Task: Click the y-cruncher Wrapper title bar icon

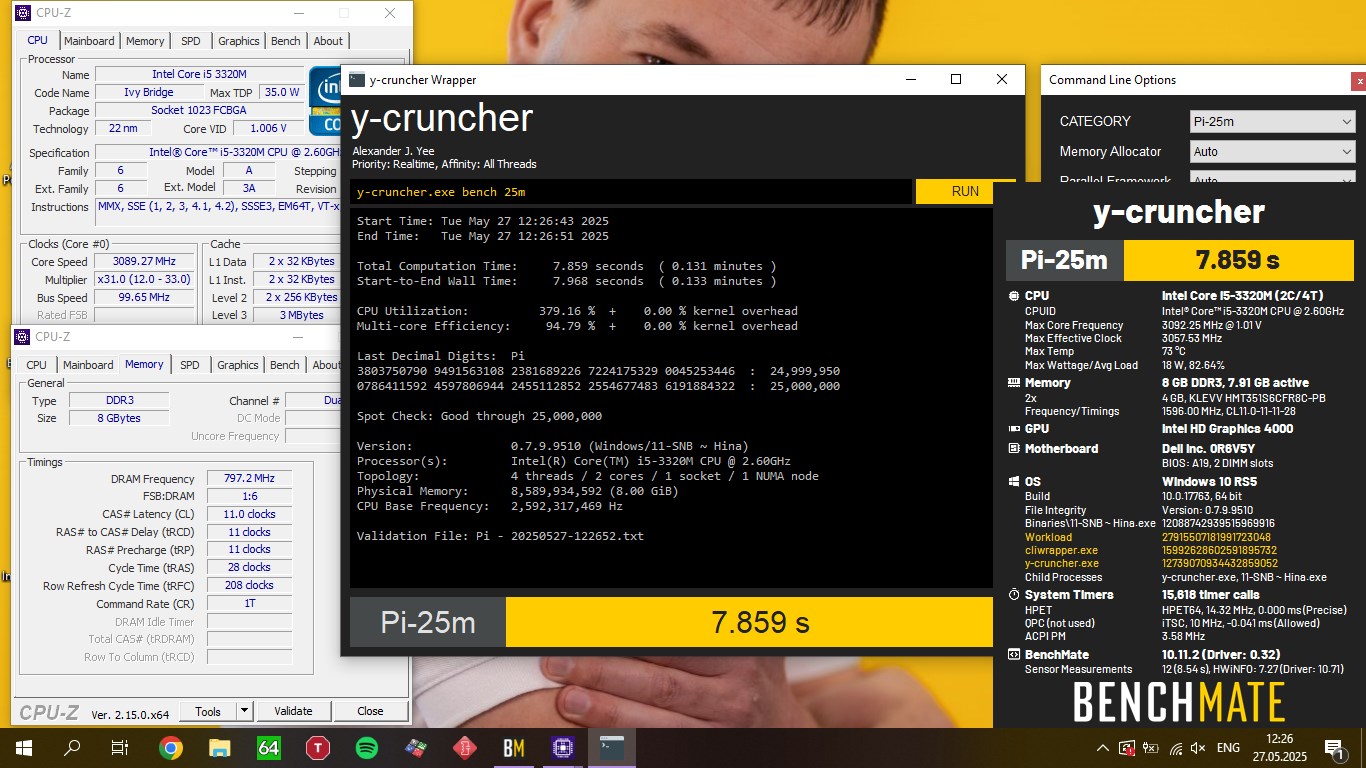Action: coord(356,80)
